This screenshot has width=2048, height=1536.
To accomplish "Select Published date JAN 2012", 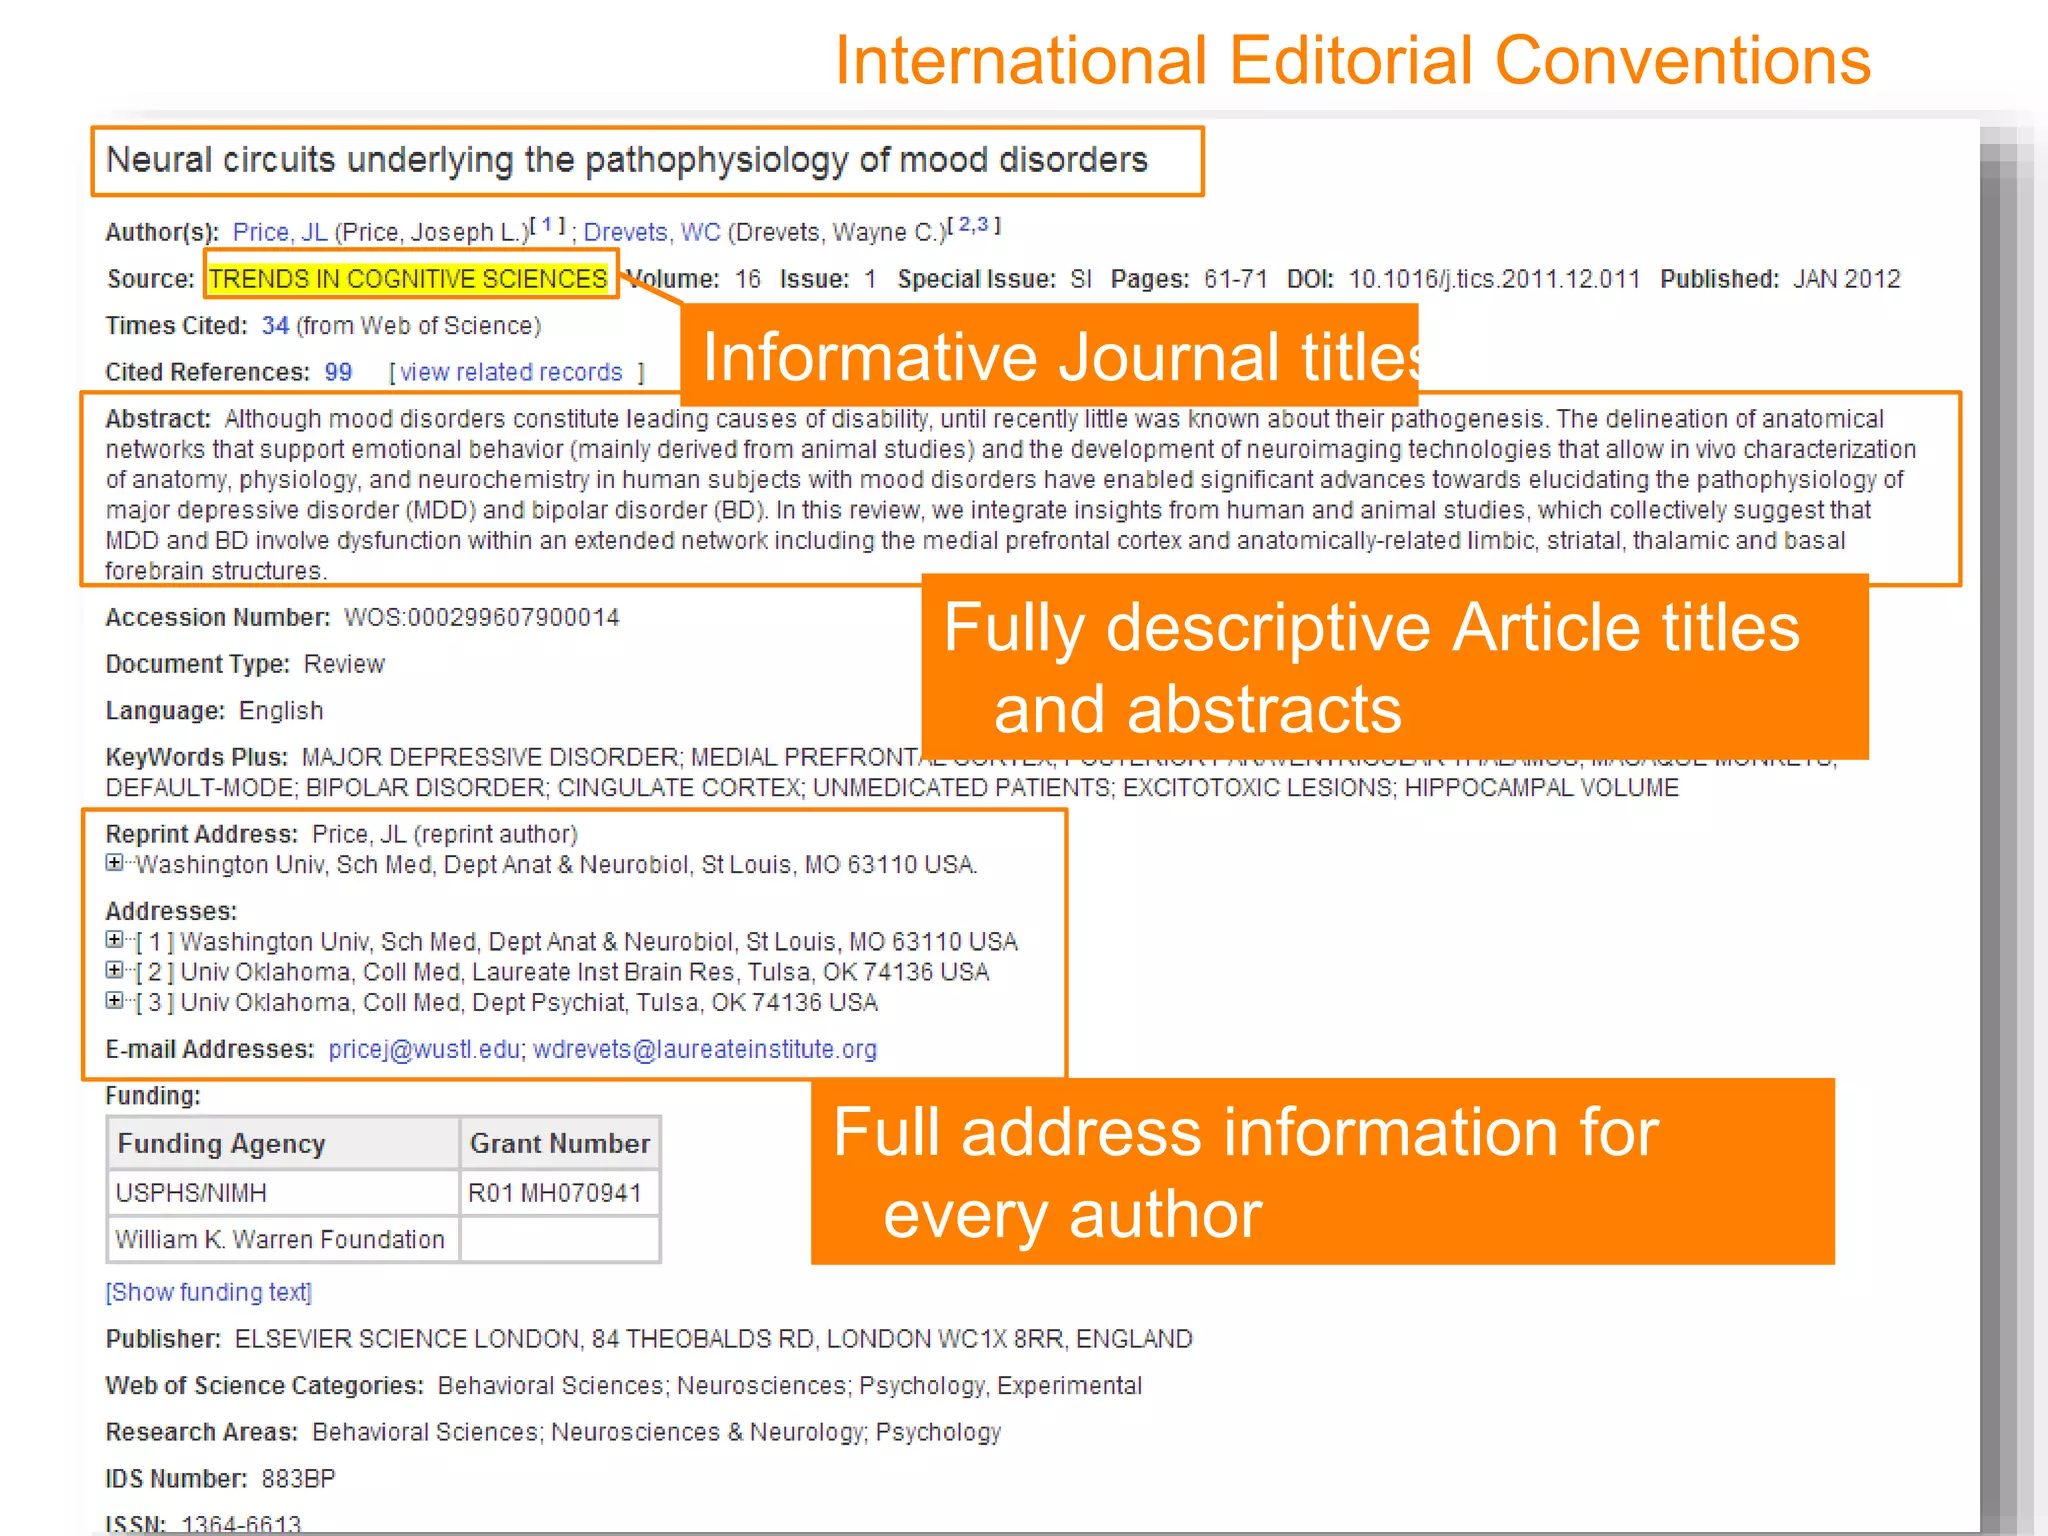I will (1846, 279).
